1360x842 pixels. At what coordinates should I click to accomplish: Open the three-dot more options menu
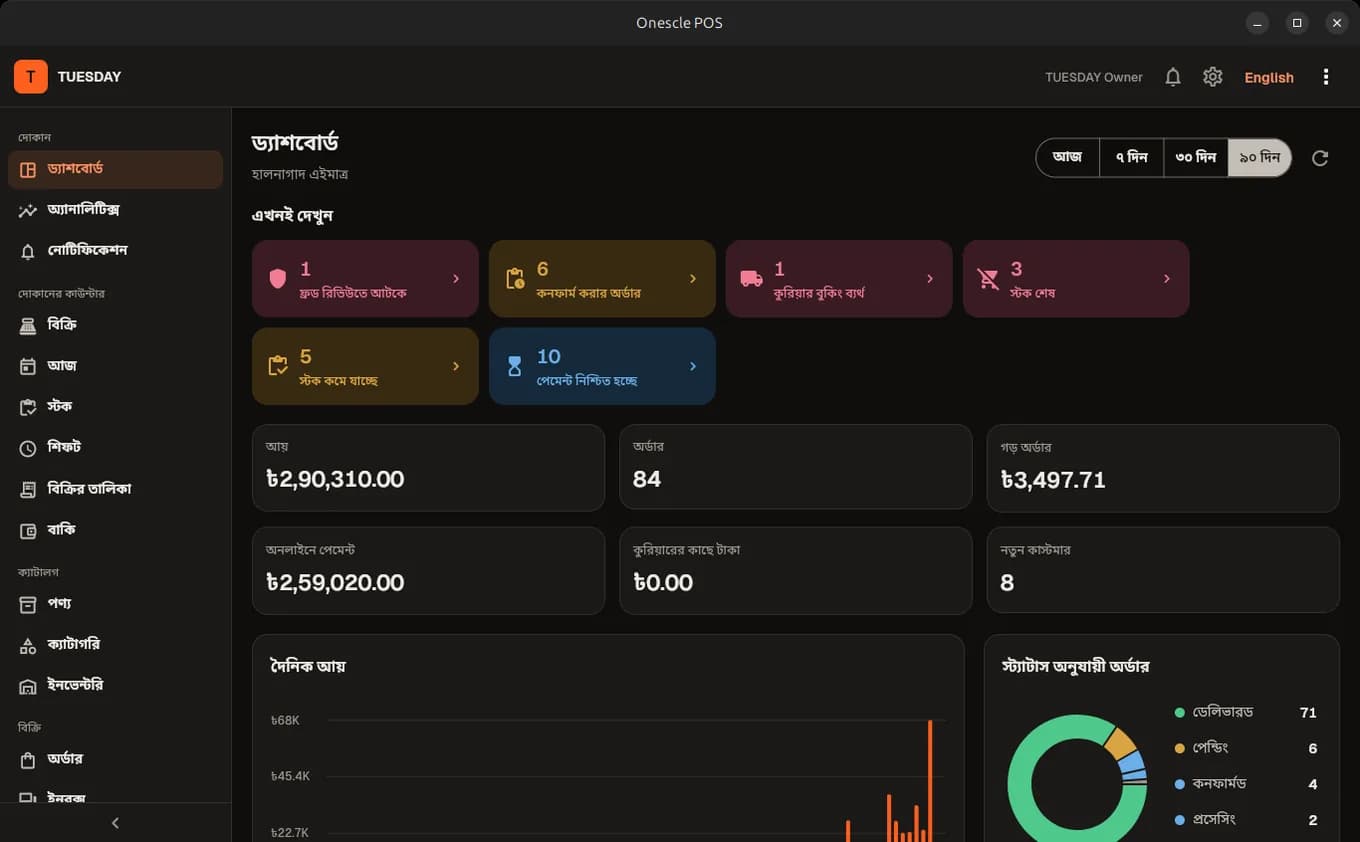(1326, 77)
